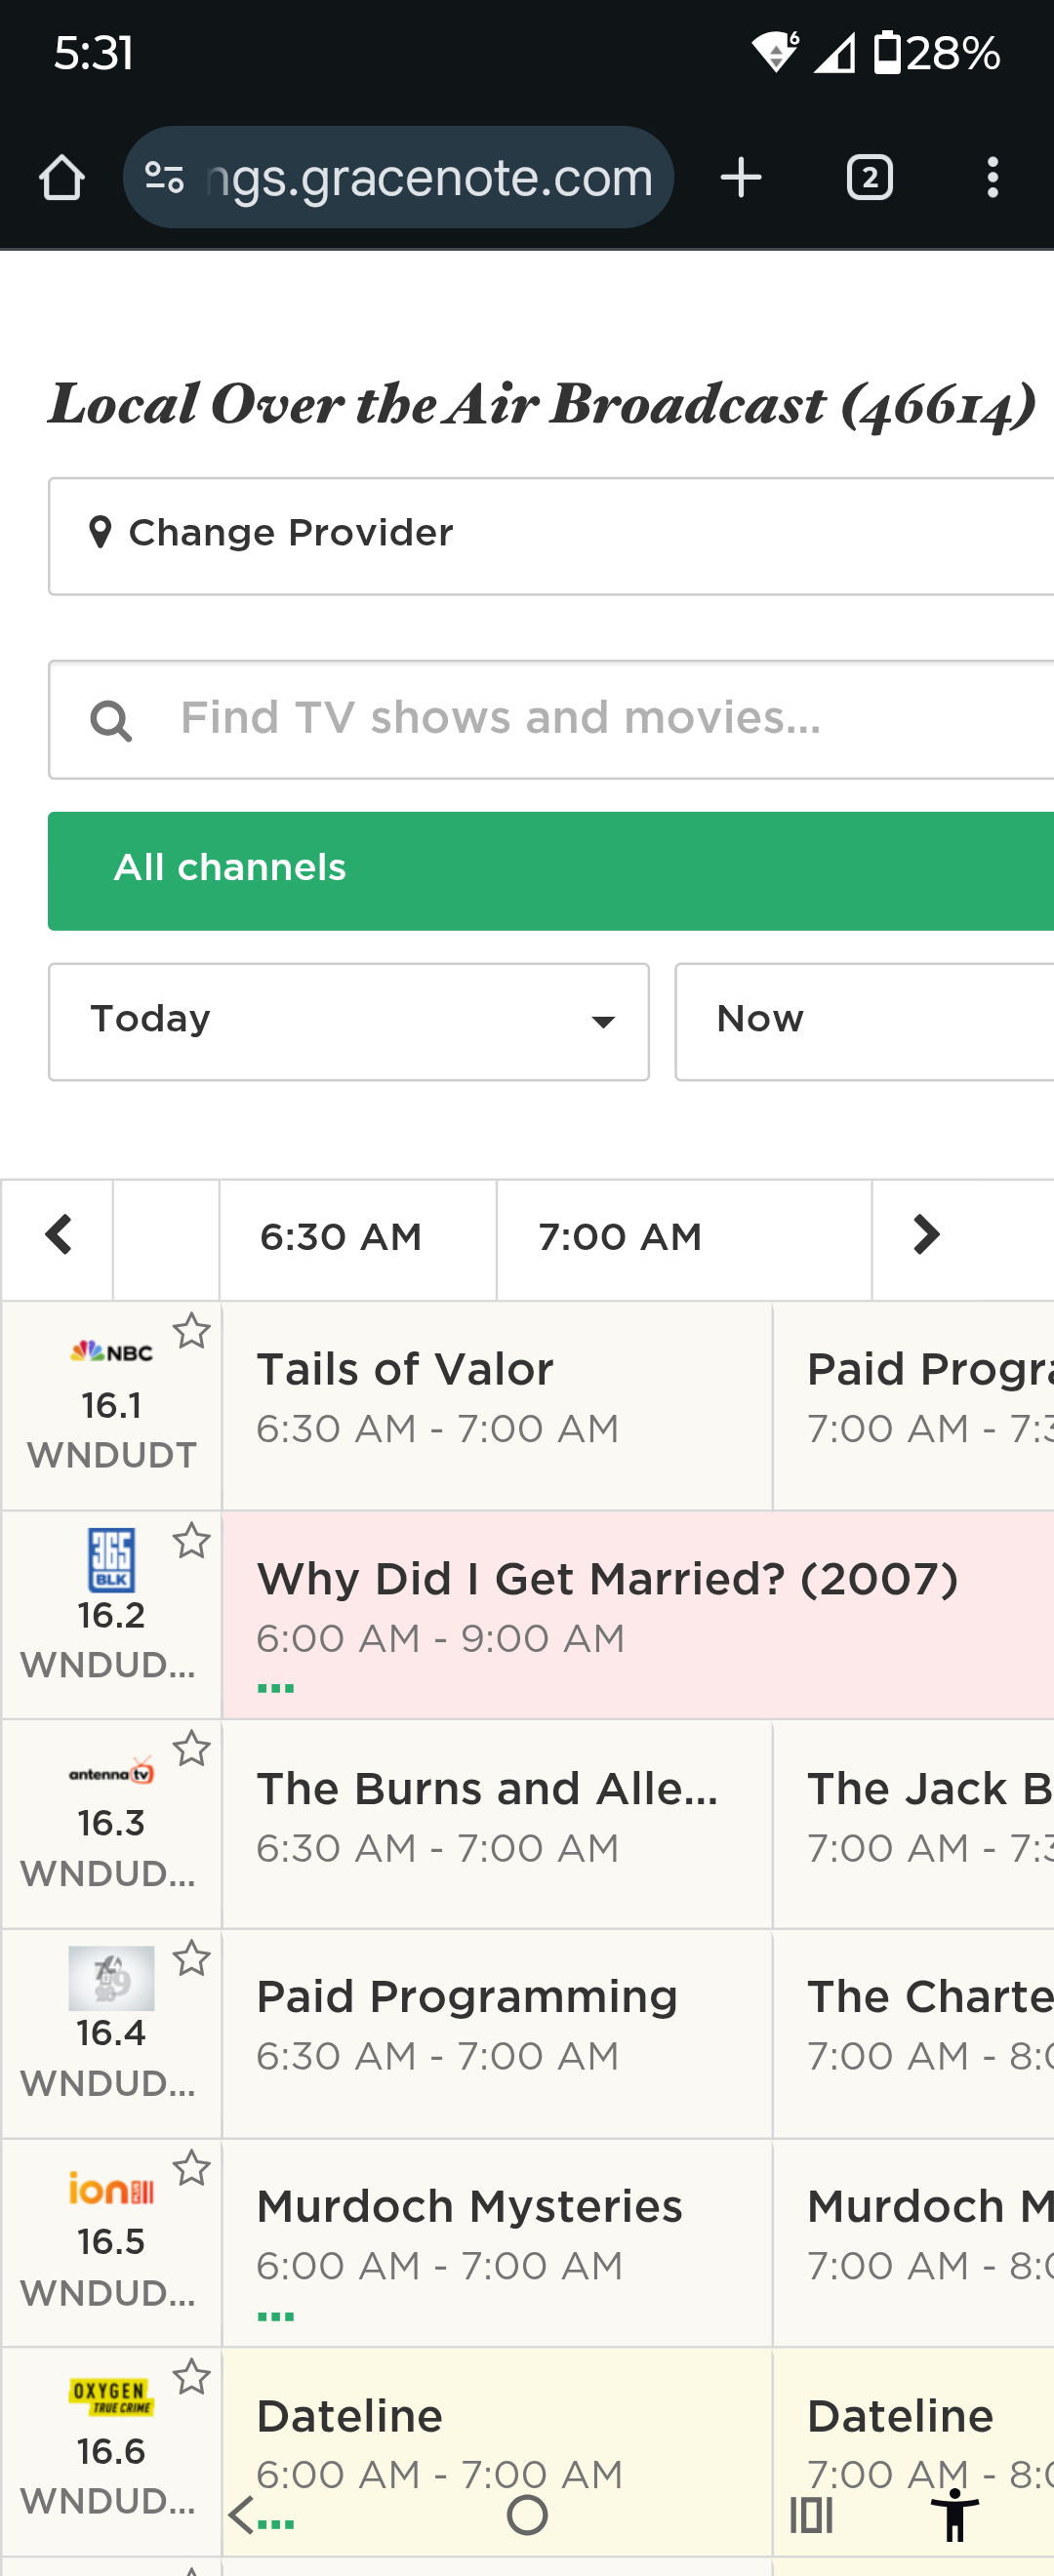Open a new browser tab
The image size is (1054, 2576).
coord(741,178)
